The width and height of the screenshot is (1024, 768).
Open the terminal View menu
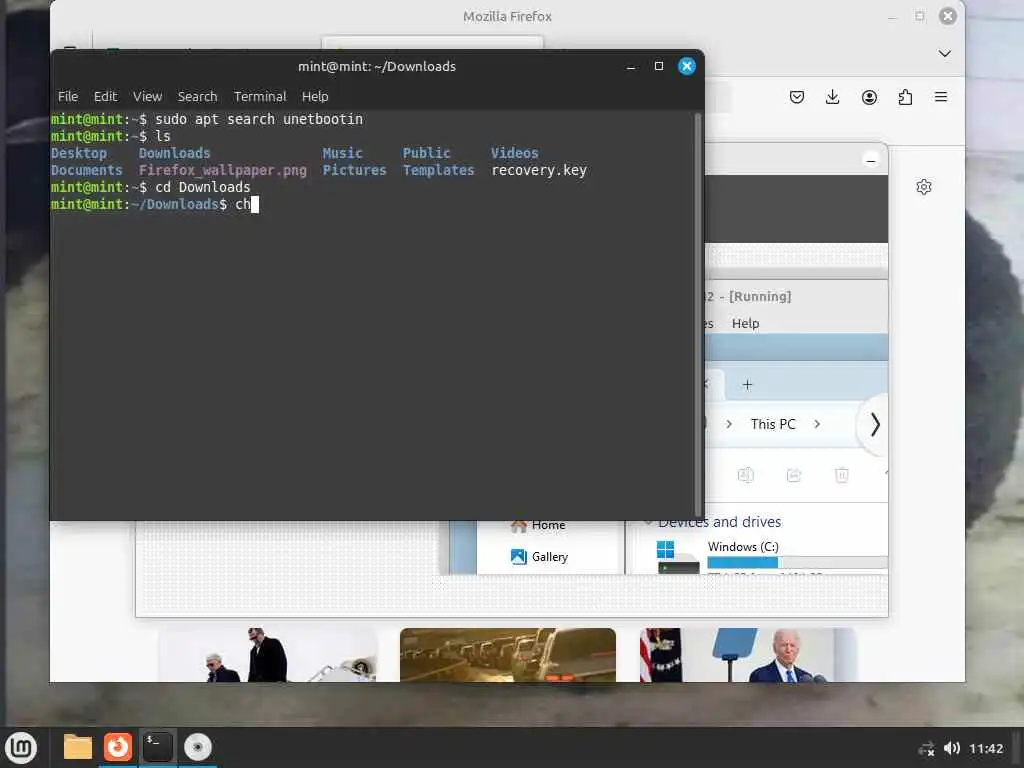point(148,97)
